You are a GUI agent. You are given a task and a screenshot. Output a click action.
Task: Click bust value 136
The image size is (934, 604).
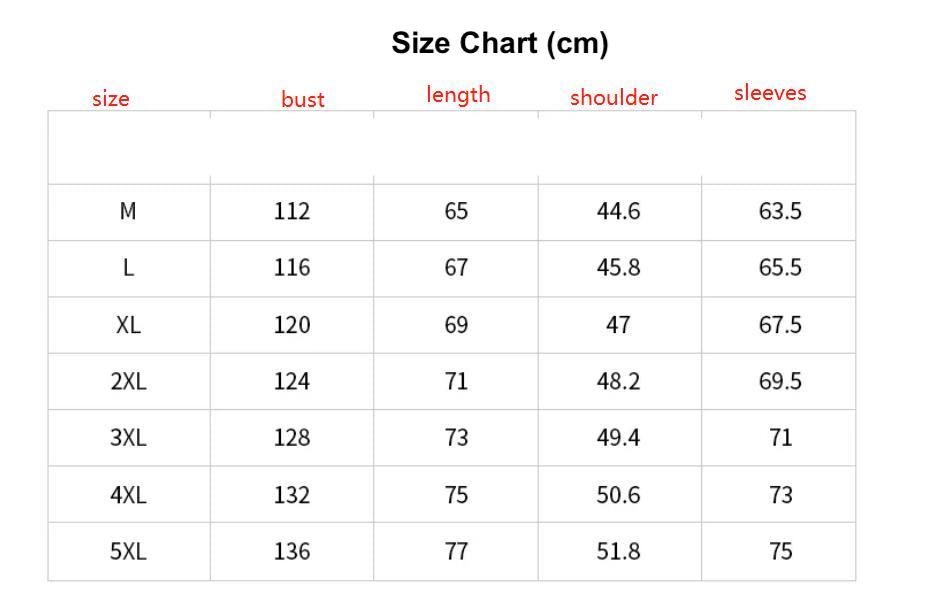pyautogui.click(x=292, y=551)
